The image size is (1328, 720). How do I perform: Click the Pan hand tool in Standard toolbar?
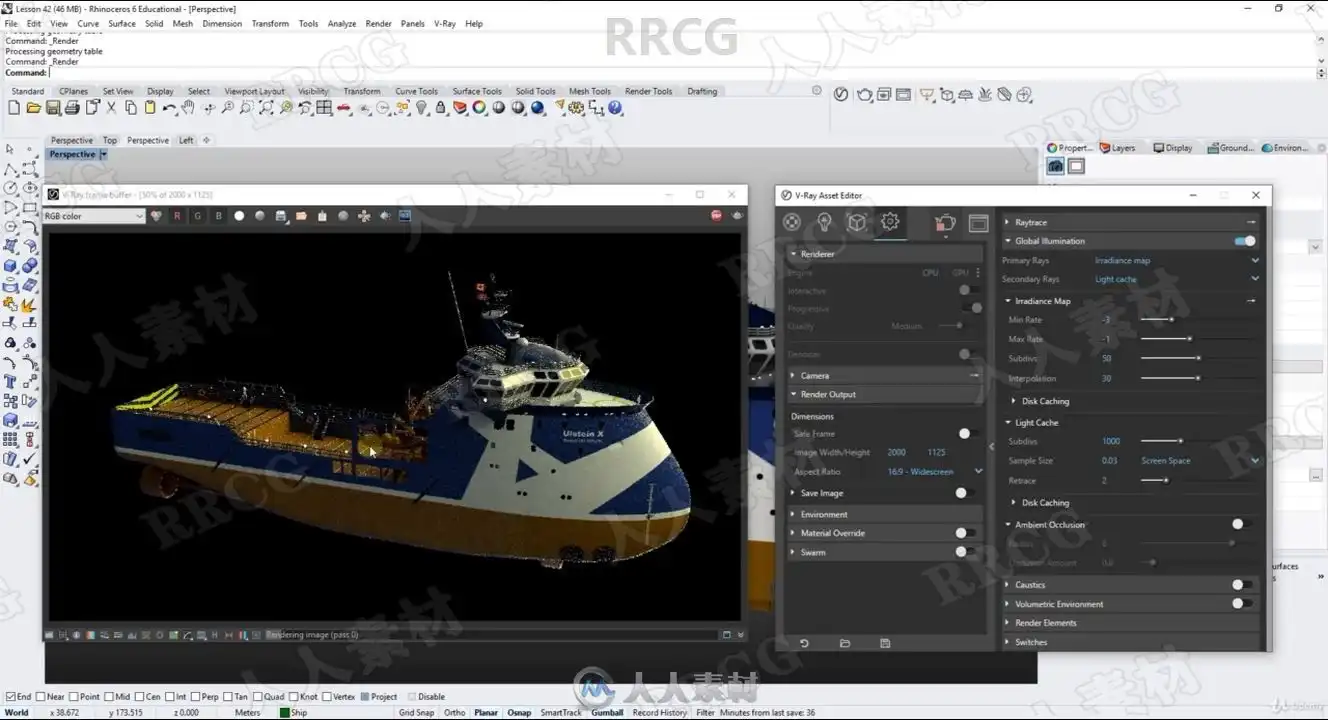188,108
